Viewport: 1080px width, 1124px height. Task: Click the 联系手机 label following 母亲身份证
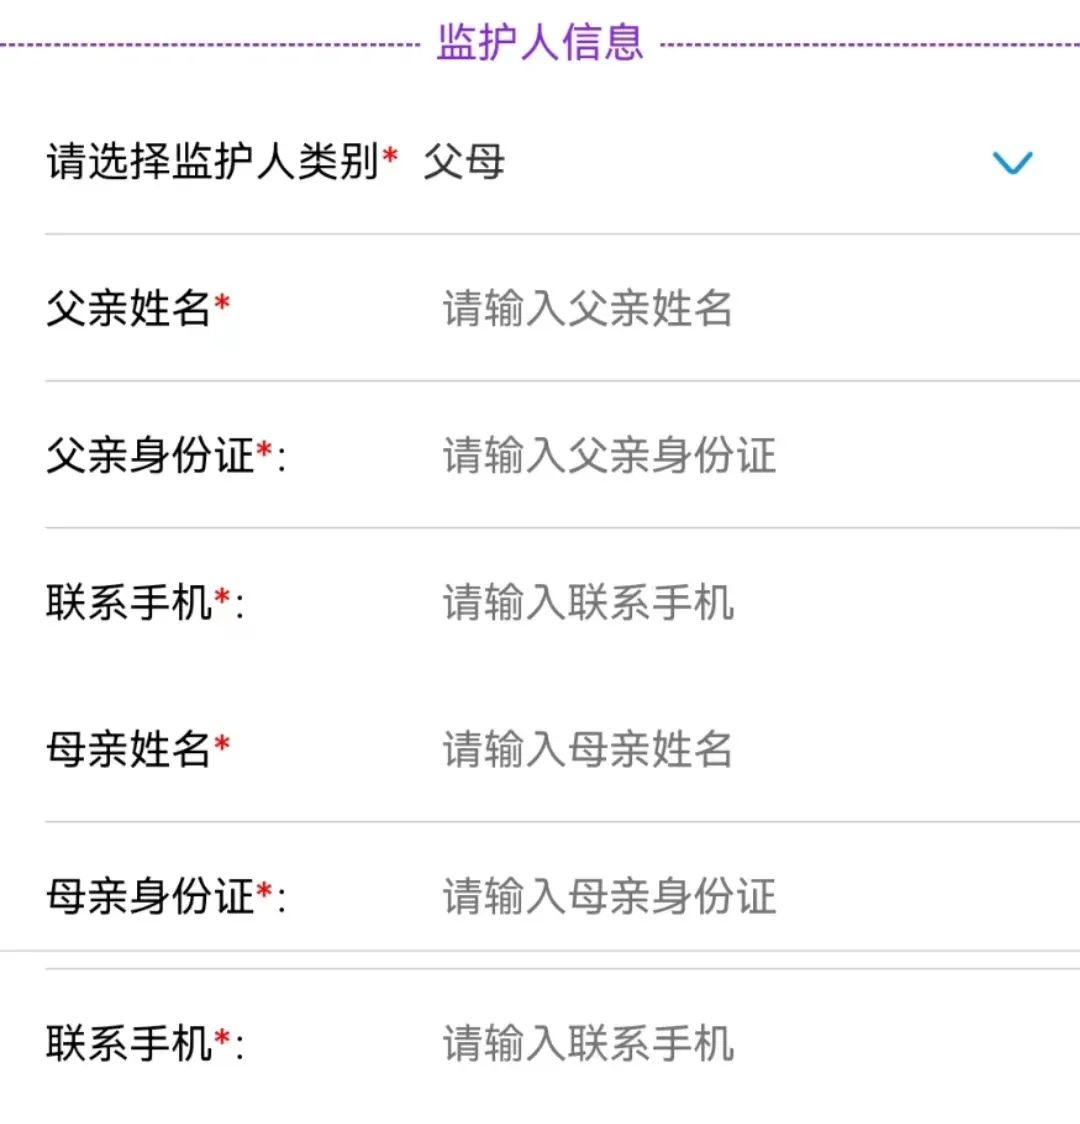click(x=129, y=1044)
